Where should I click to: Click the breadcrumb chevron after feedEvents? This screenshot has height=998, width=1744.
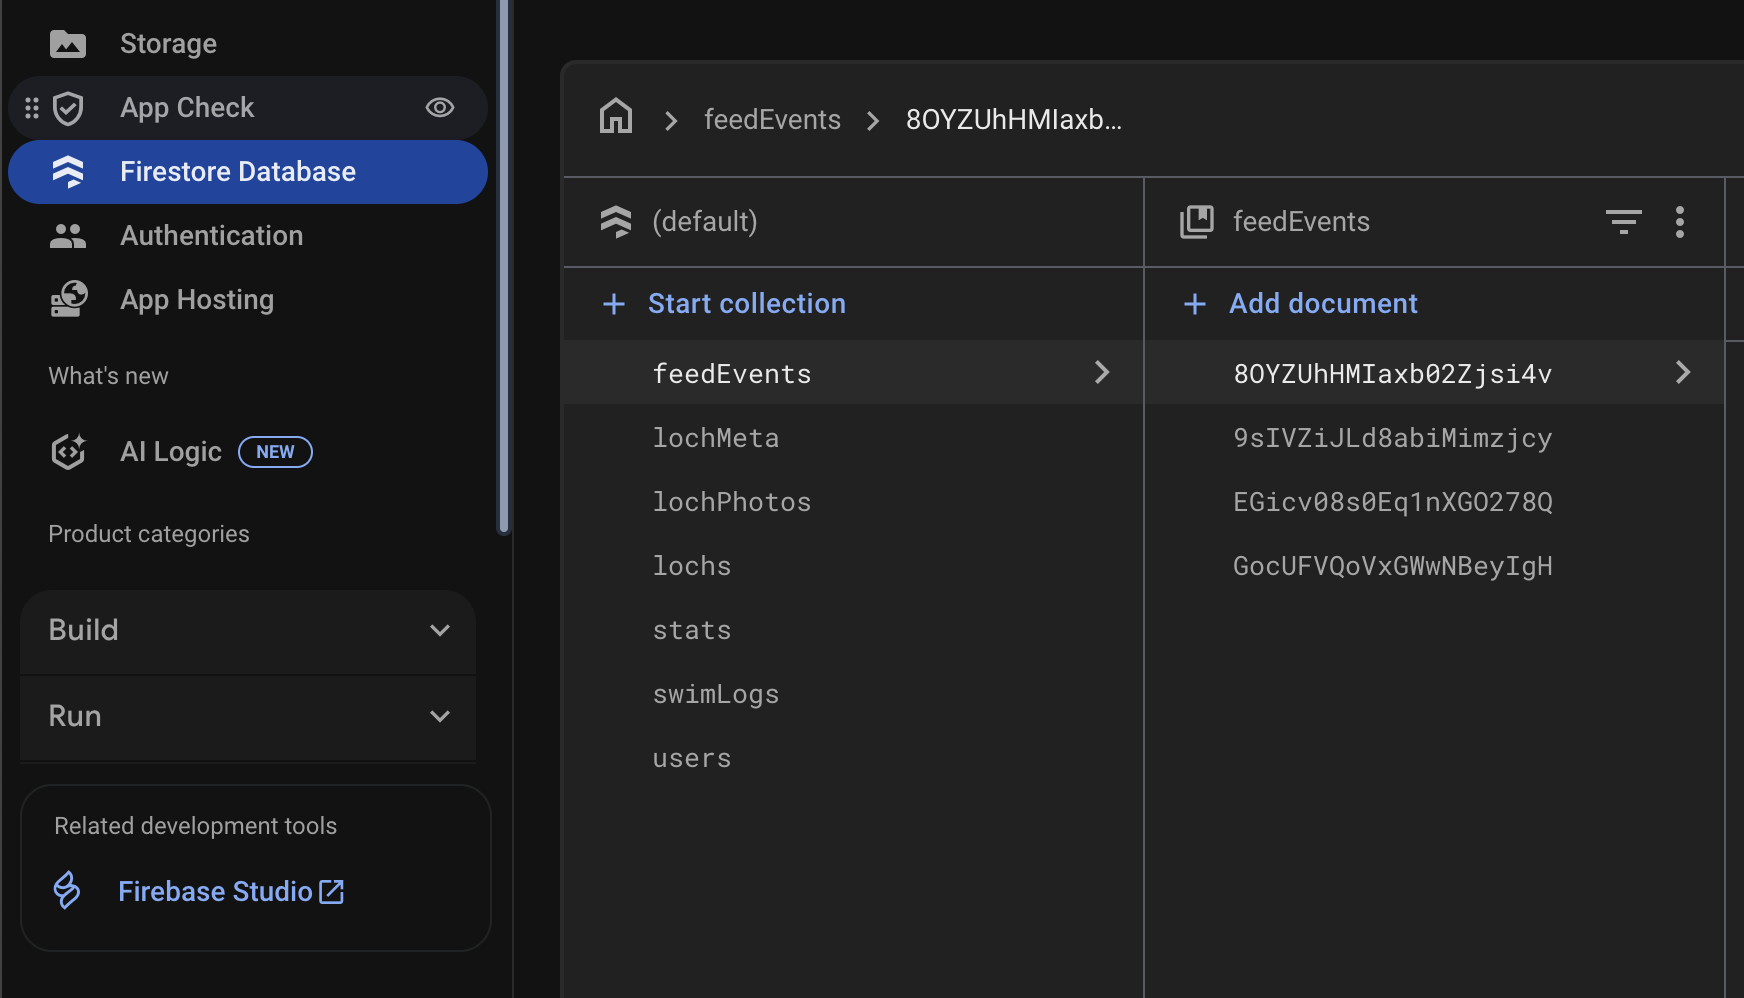873,121
